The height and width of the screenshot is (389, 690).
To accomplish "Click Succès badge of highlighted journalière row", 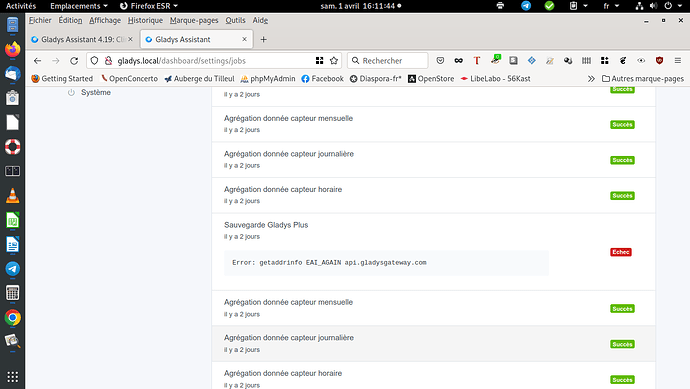I will coord(622,344).
